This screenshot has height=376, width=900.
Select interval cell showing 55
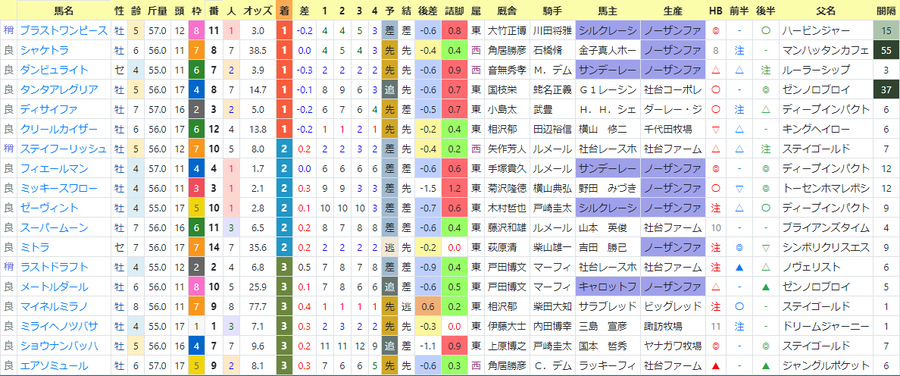tap(887, 51)
